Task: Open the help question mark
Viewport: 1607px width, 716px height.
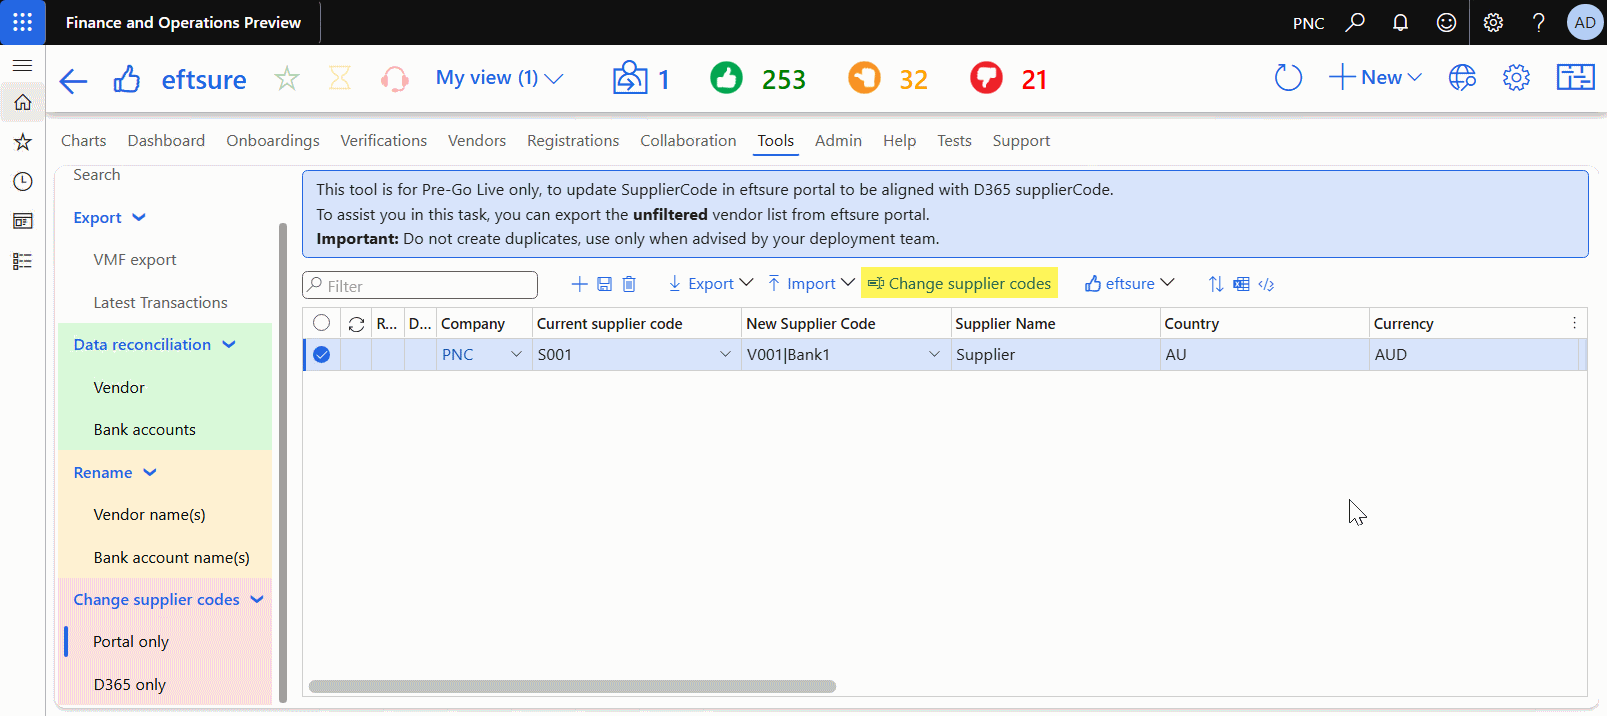Action: (1539, 22)
